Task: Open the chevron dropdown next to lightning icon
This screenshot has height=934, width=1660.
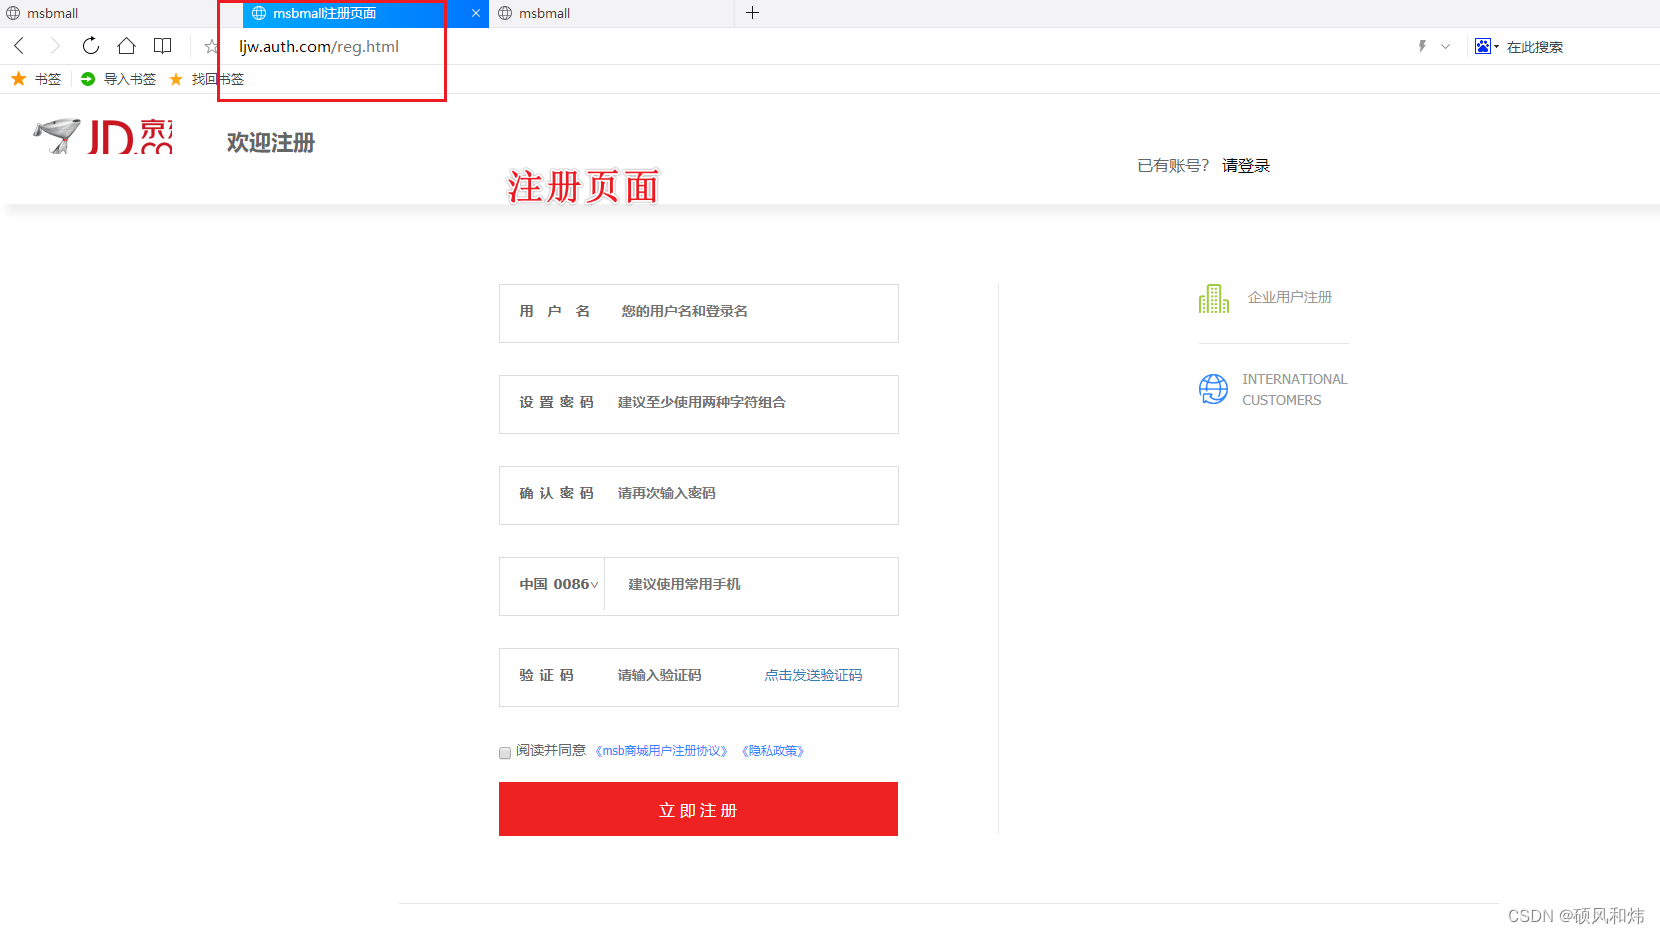Action: (1444, 46)
